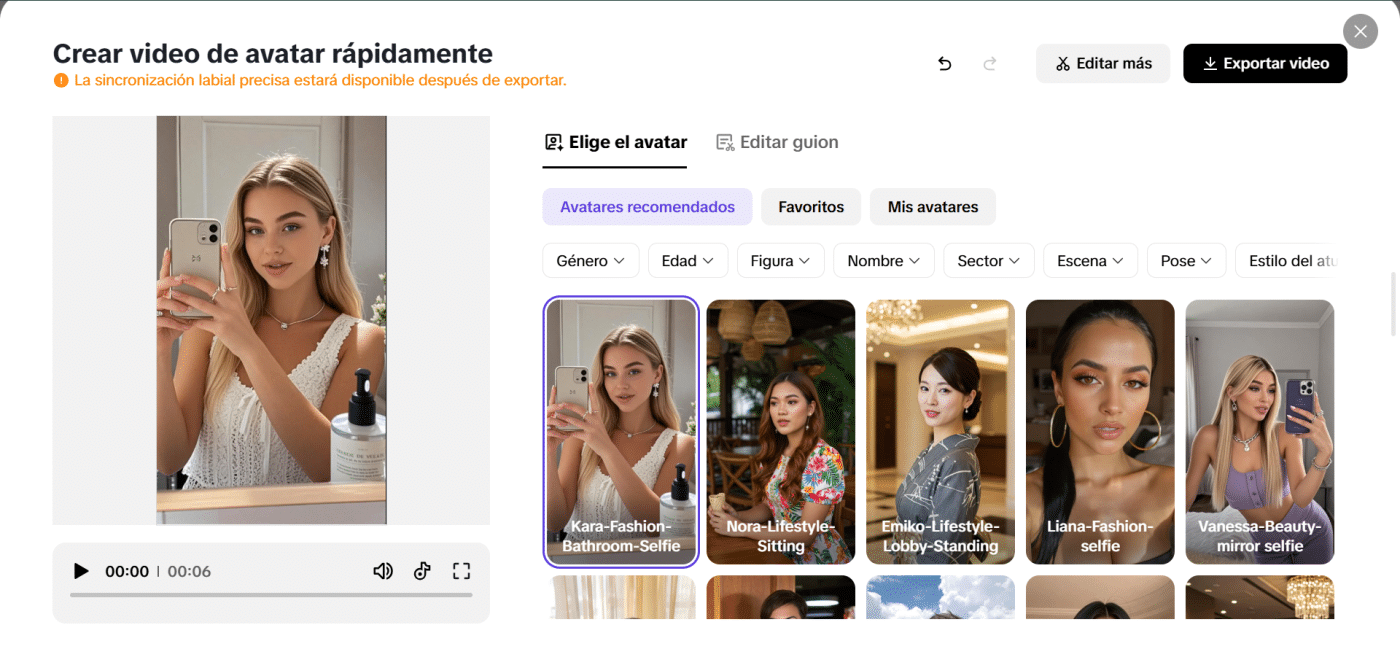
Task: Select the Mis avatares filter pill
Action: click(932, 207)
